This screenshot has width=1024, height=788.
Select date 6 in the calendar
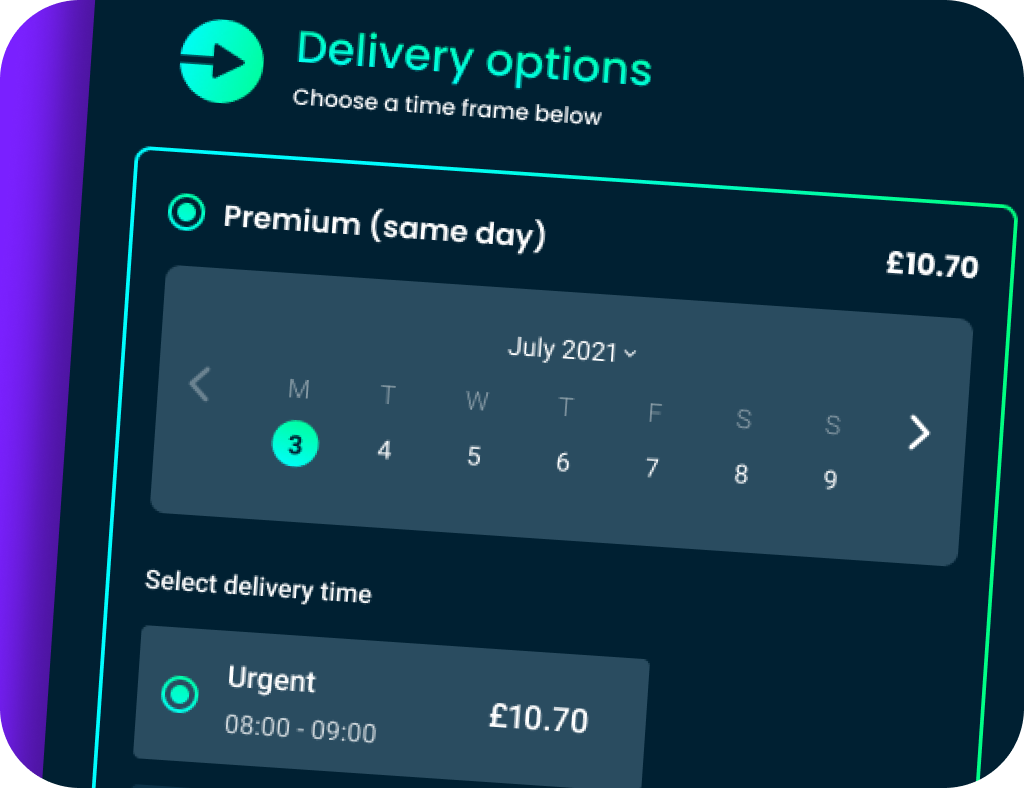click(x=563, y=462)
